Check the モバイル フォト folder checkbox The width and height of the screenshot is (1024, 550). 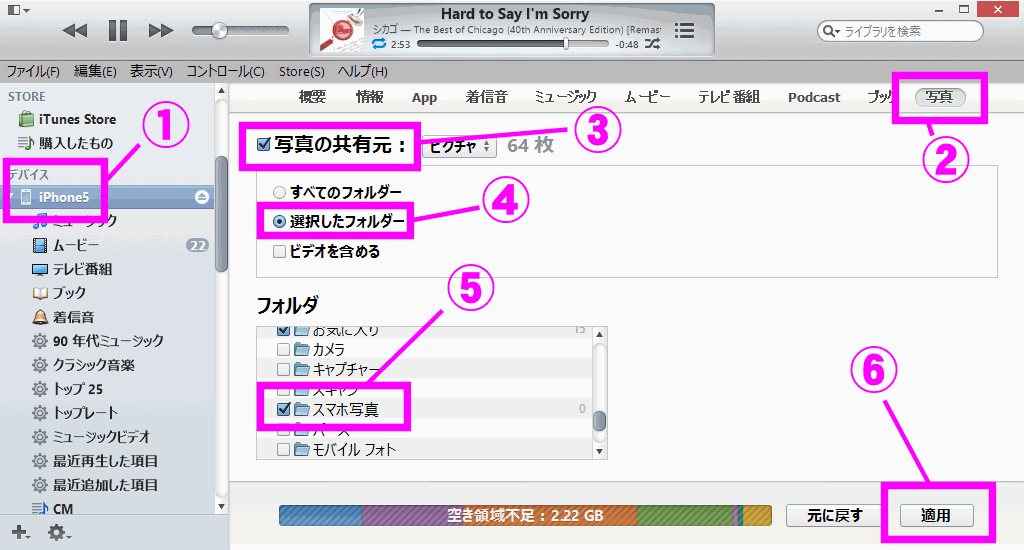pos(283,449)
